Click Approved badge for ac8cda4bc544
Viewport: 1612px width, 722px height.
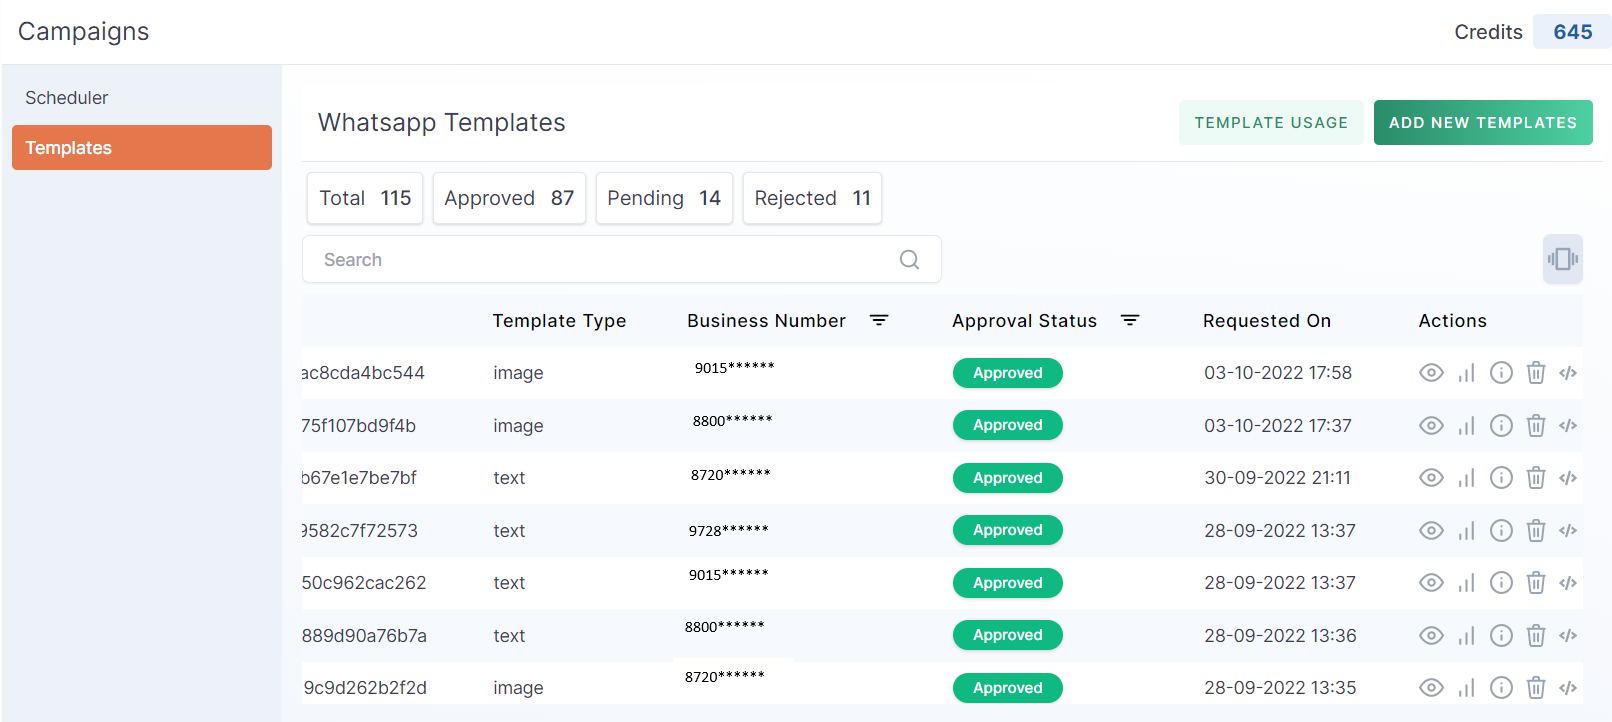coord(1007,373)
